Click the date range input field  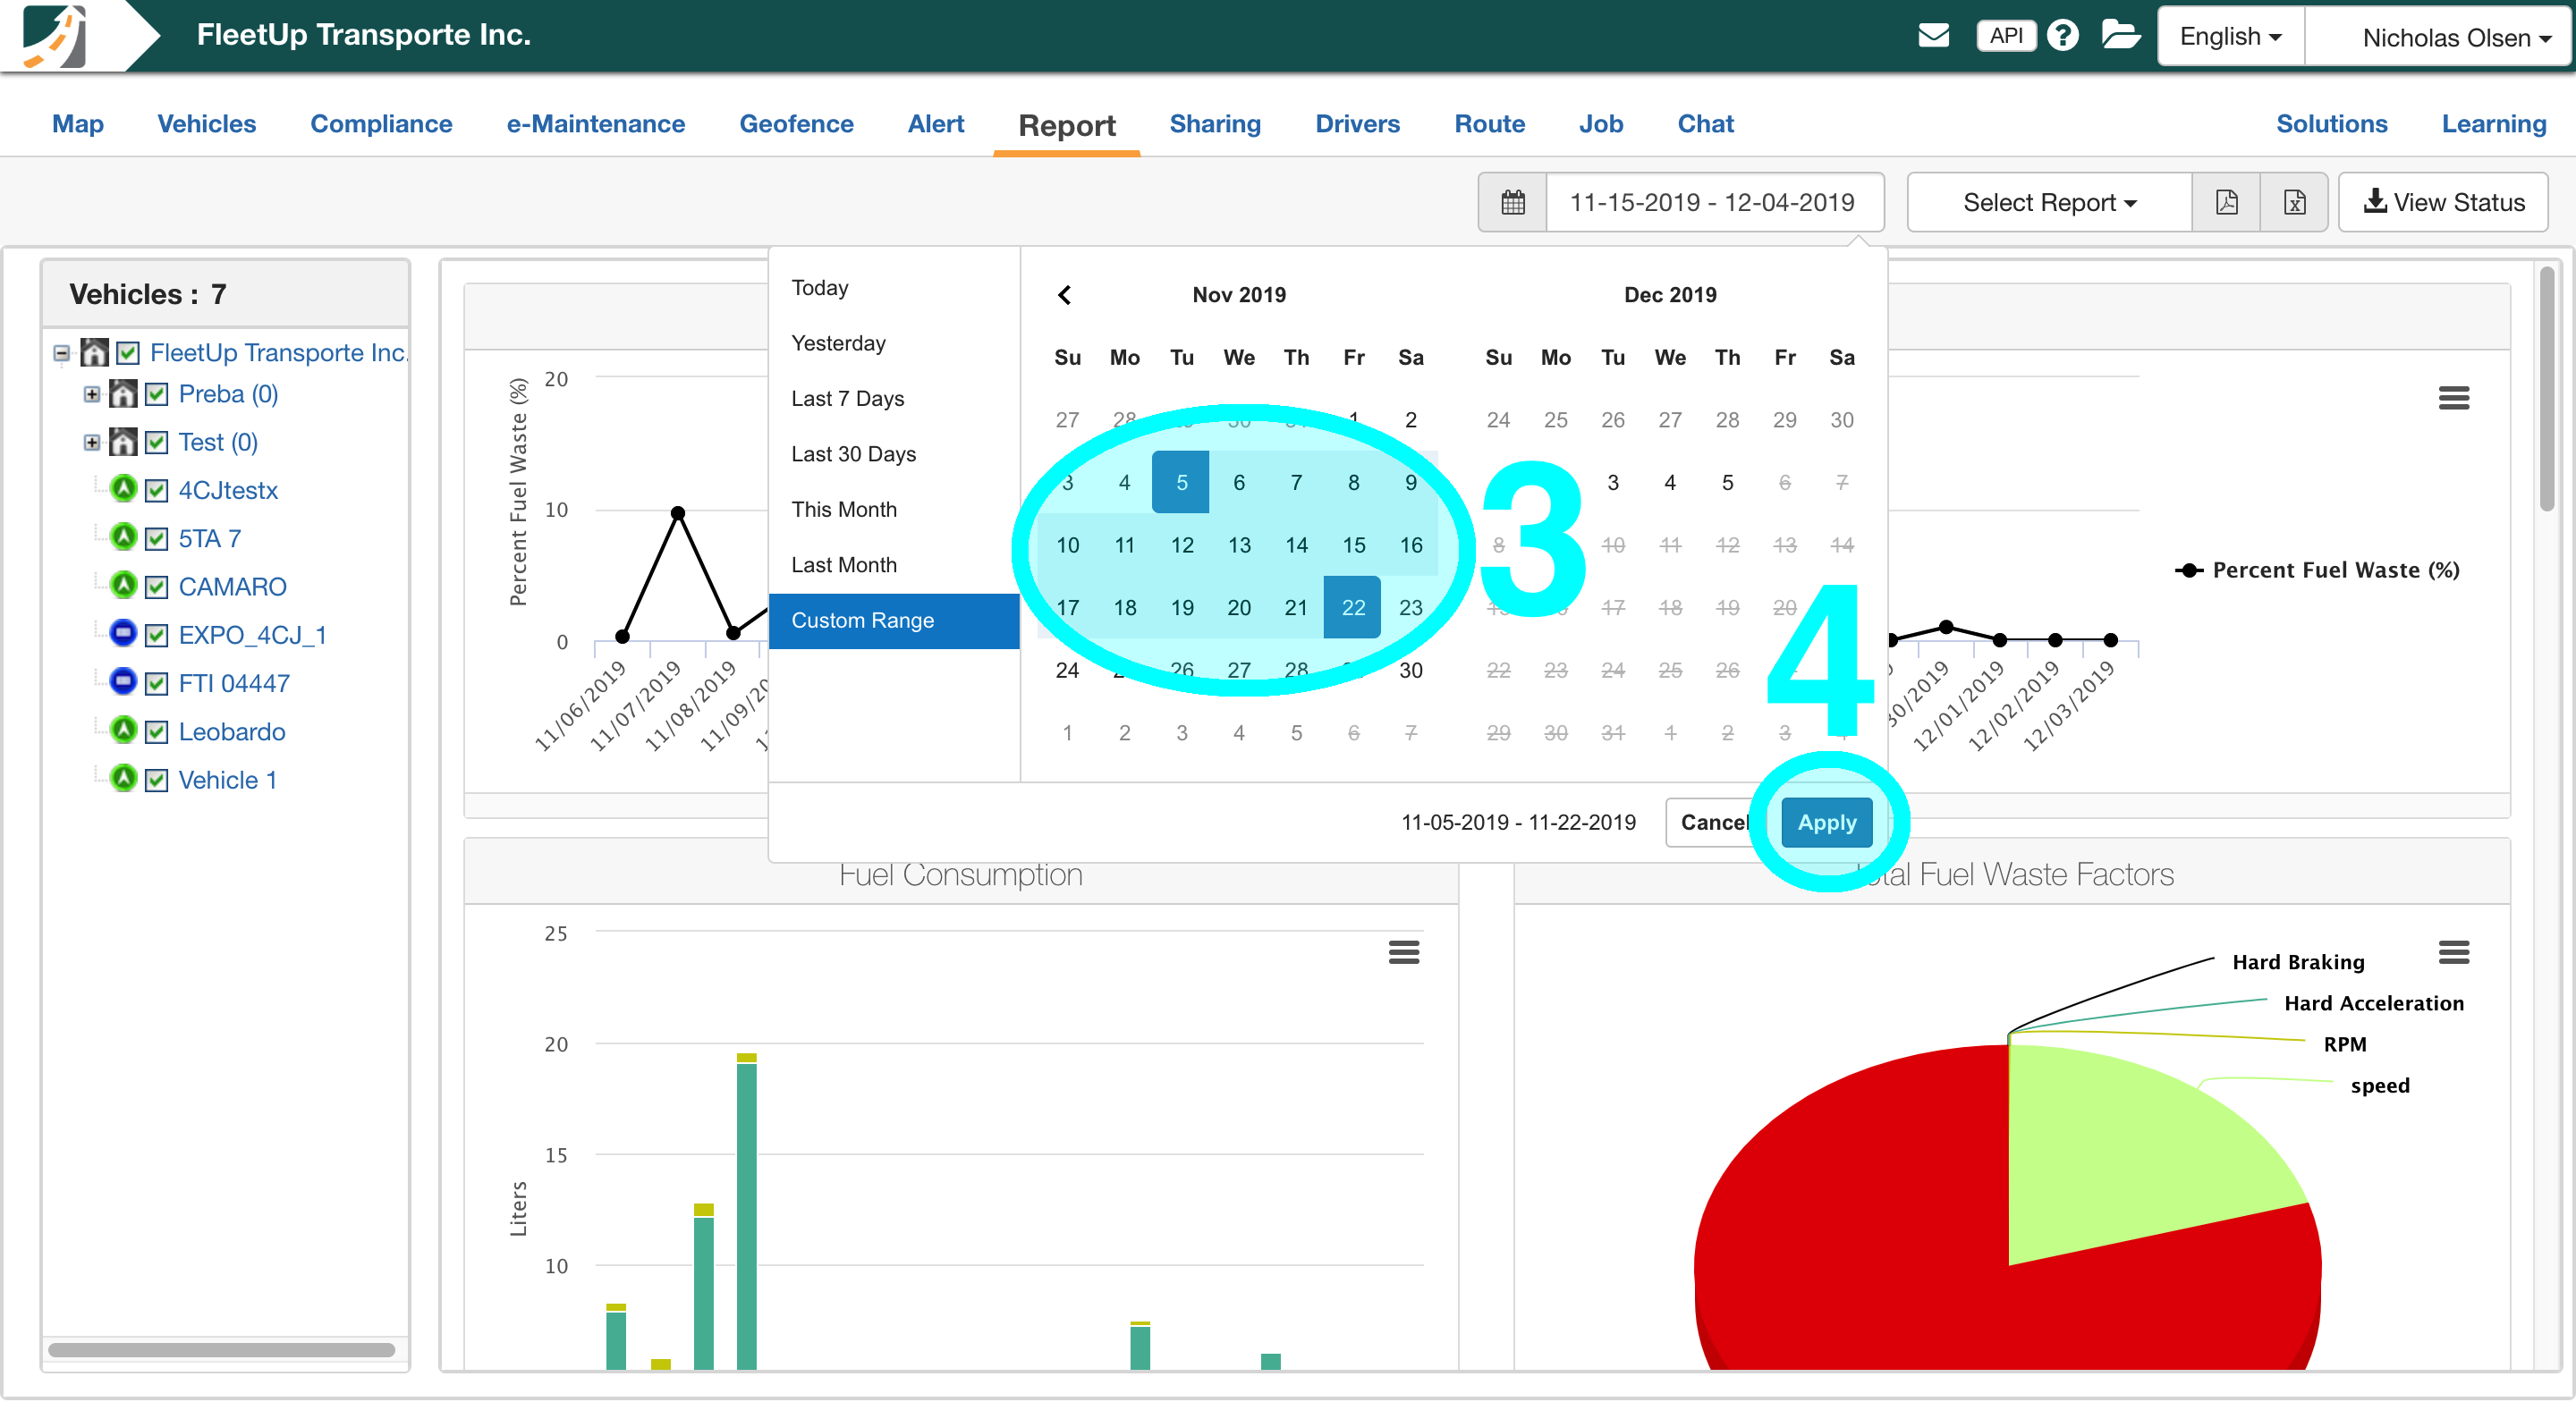(x=1713, y=203)
